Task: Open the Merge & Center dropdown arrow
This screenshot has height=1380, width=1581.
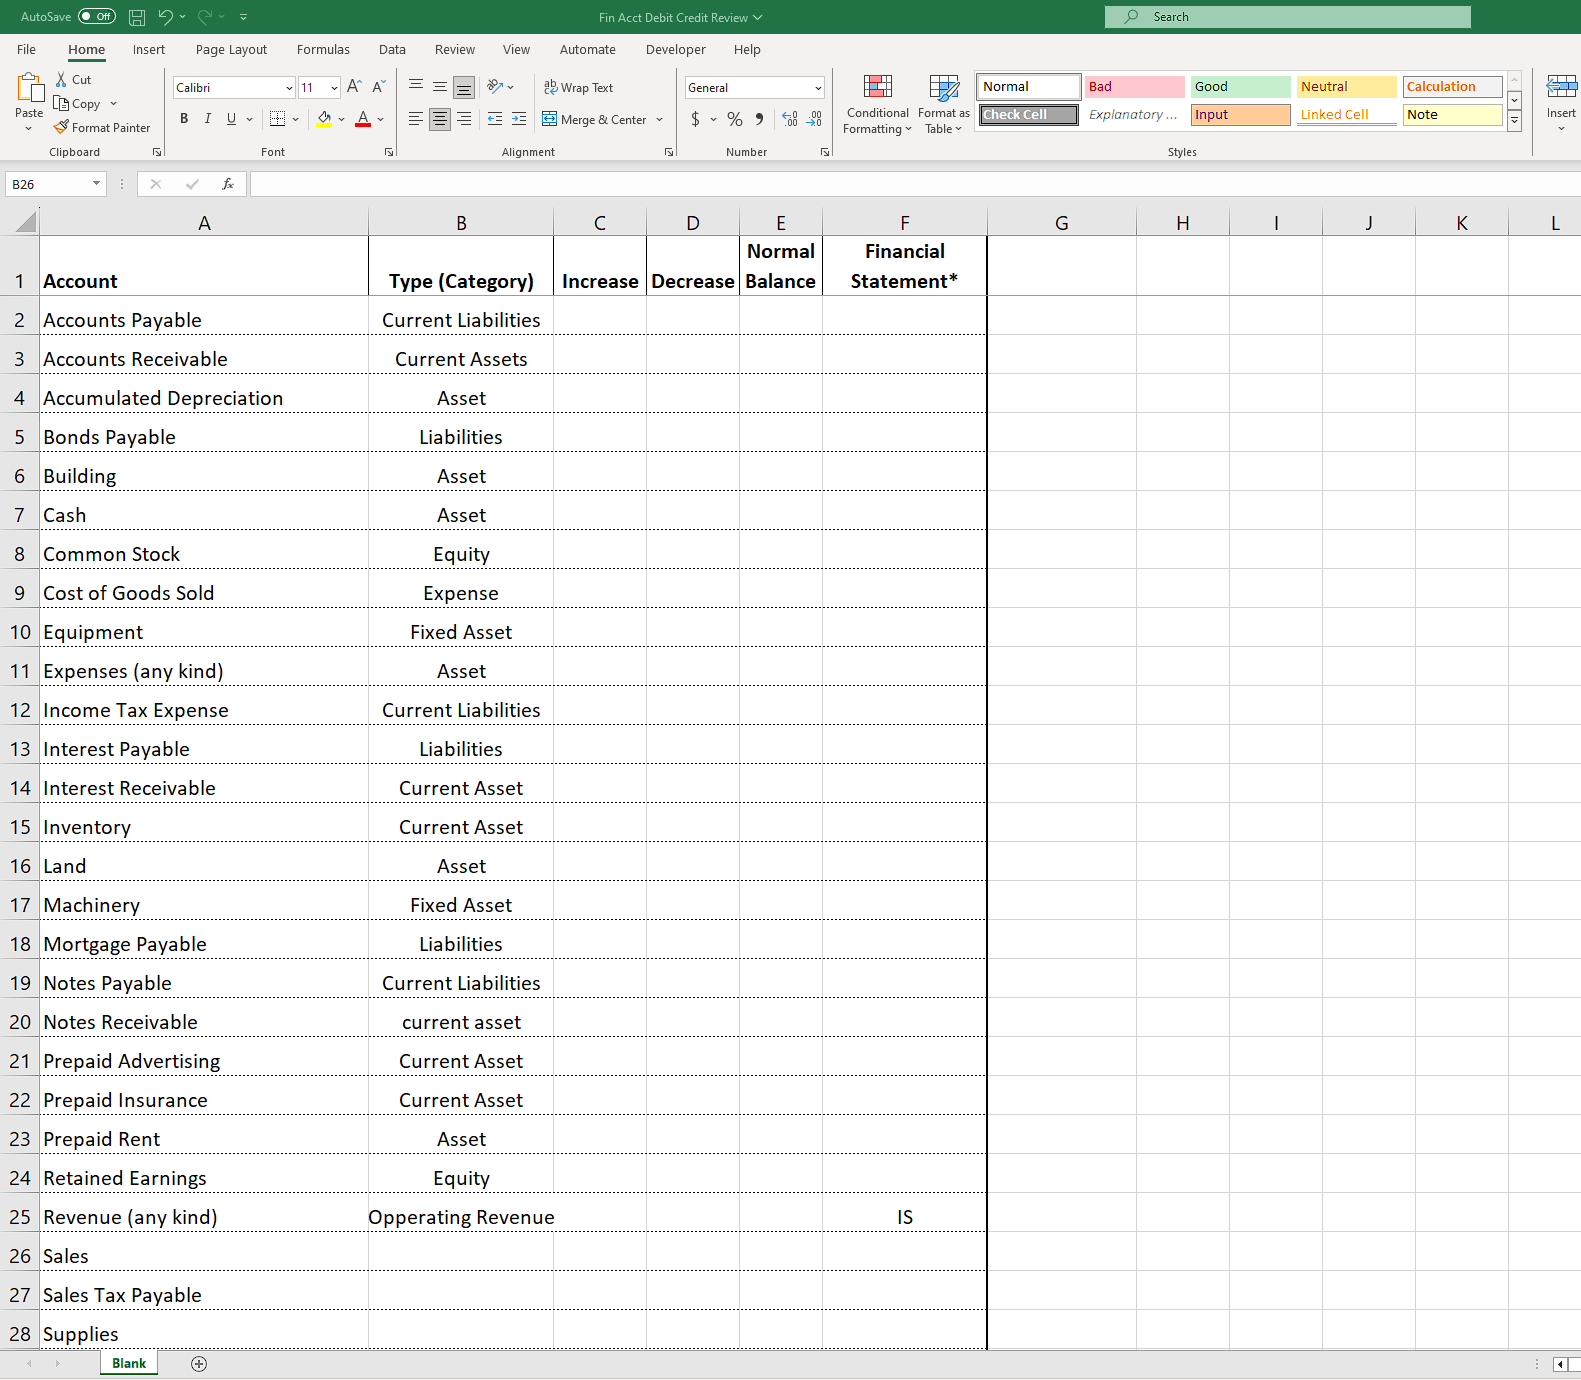Action: click(x=660, y=120)
